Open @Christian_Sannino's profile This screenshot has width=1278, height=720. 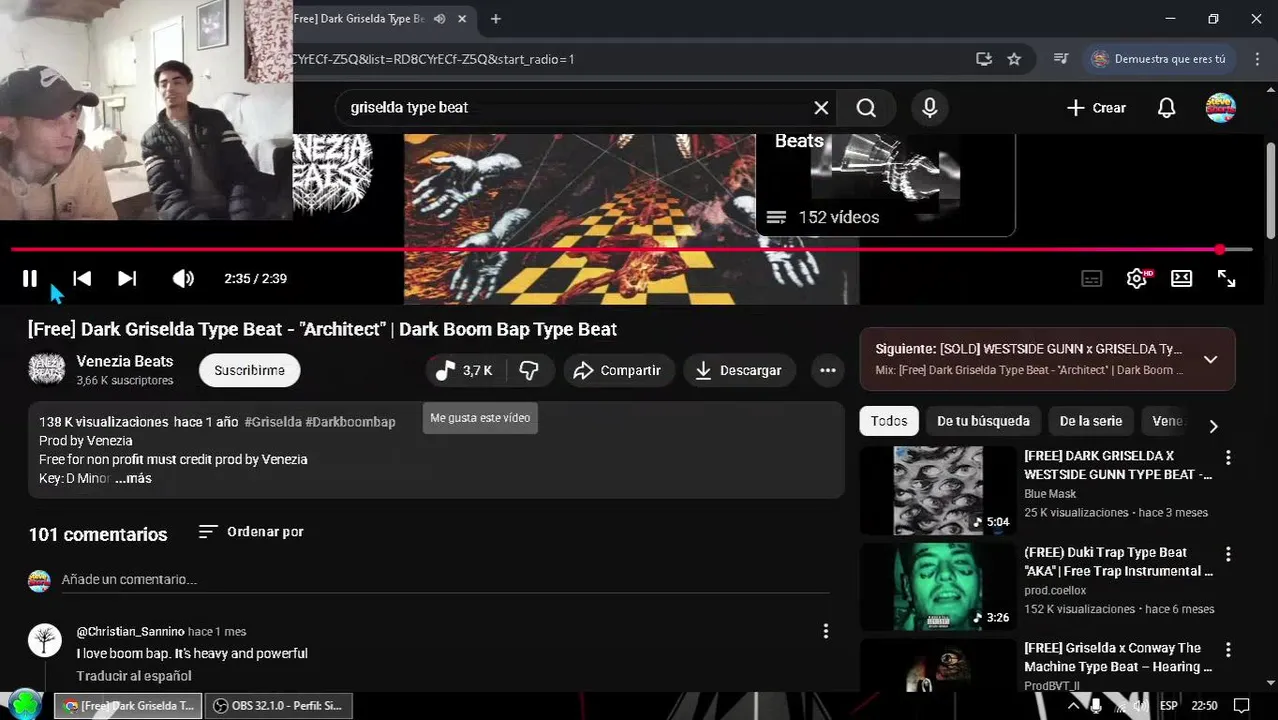pos(131,632)
